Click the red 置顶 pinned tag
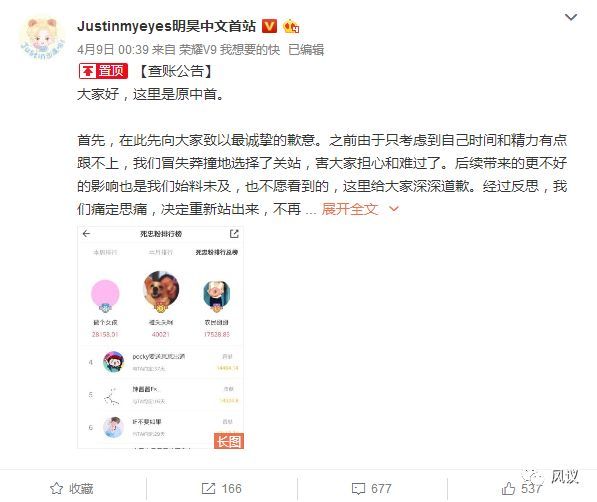Image resolution: width=597 pixels, height=502 pixels. [103, 71]
